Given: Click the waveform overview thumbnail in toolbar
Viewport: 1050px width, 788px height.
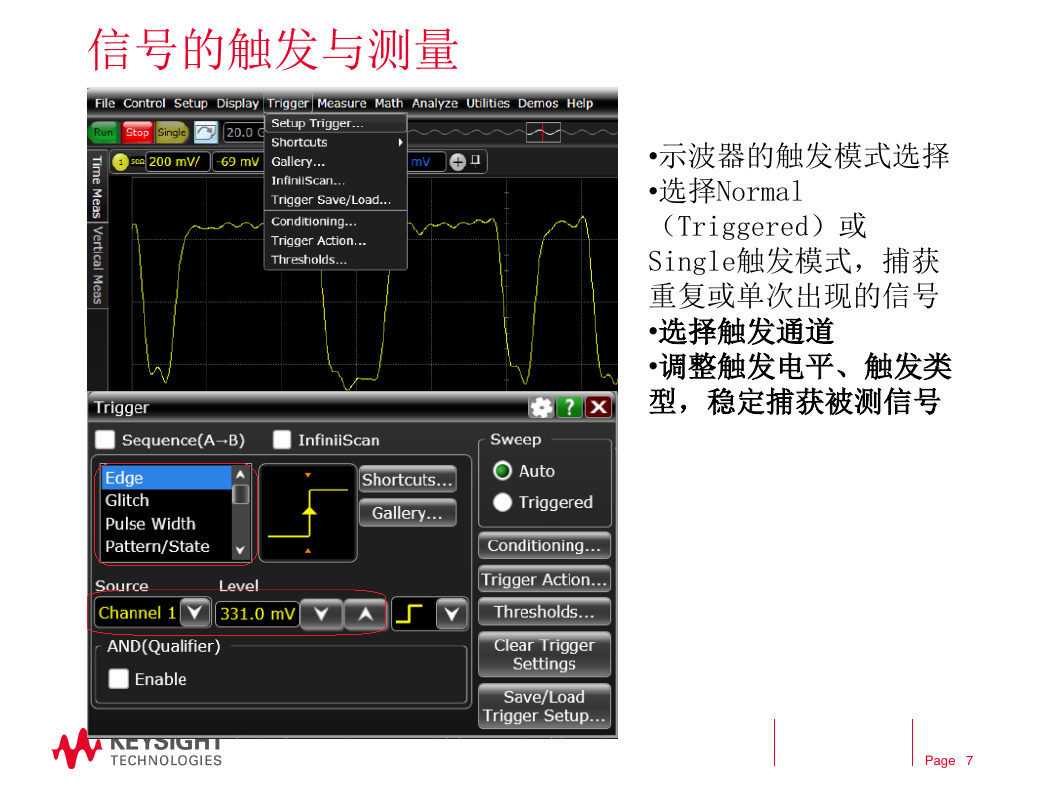Looking at the screenshot, I should click(x=543, y=132).
